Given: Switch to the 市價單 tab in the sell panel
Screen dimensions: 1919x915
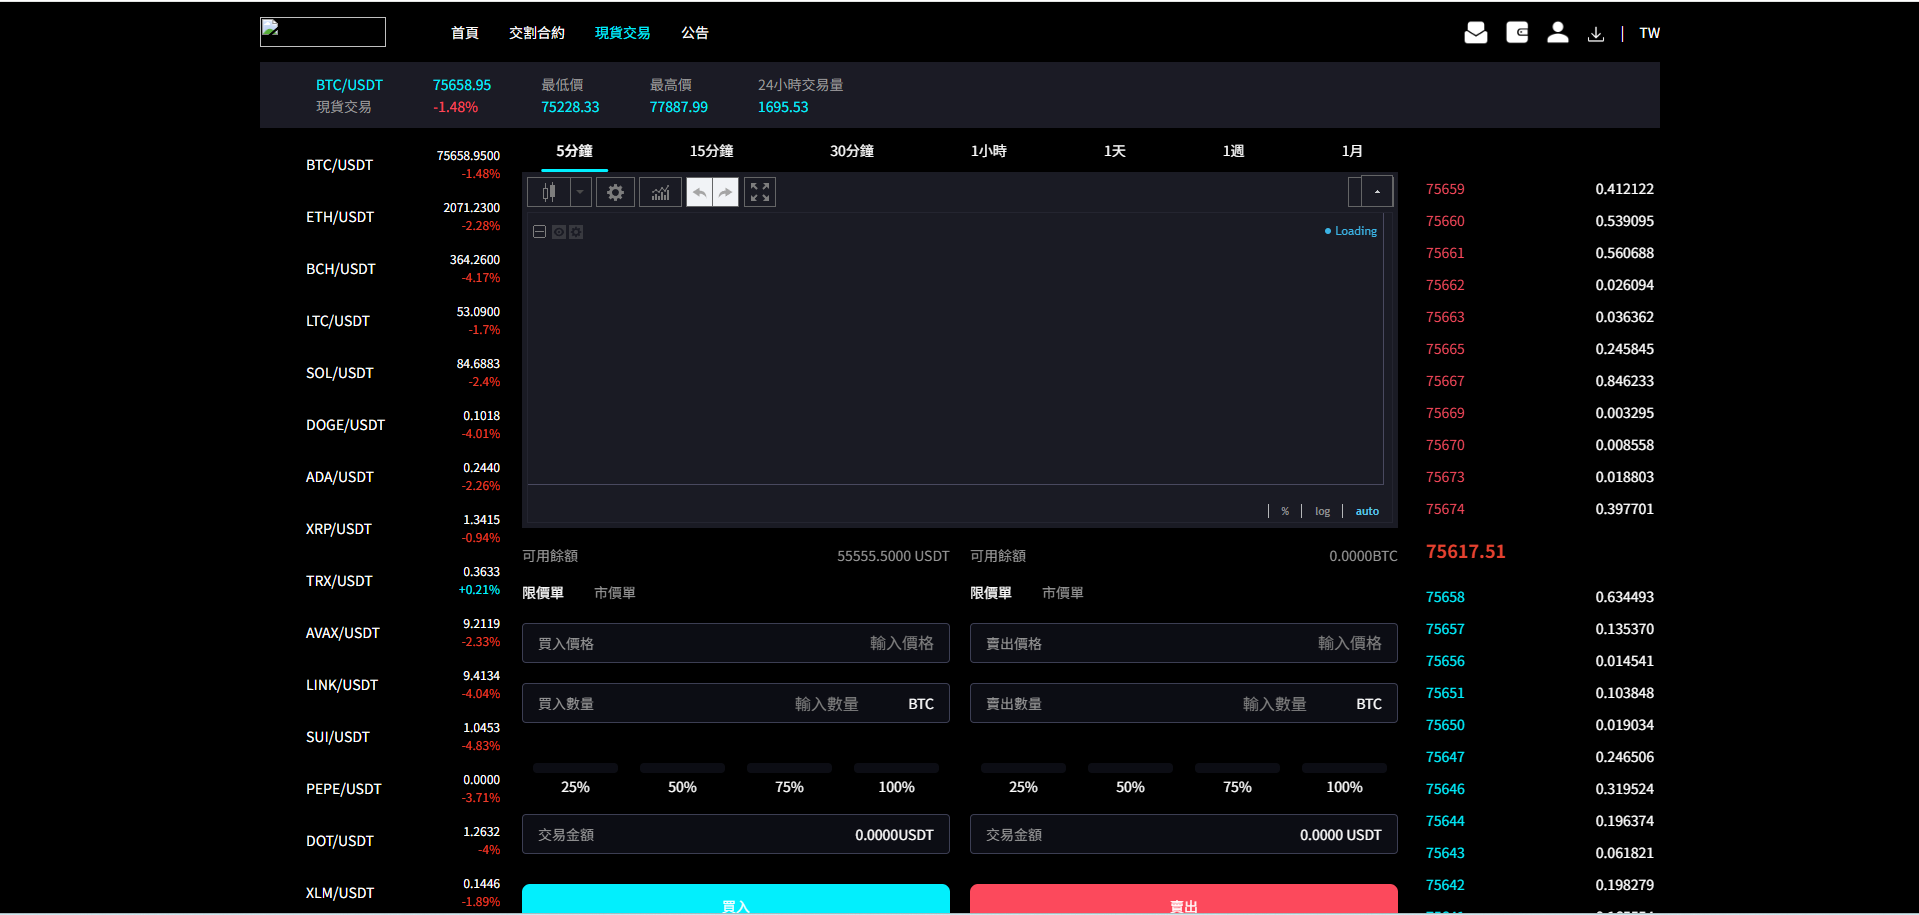Looking at the screenshot, I should [1063, 593].
